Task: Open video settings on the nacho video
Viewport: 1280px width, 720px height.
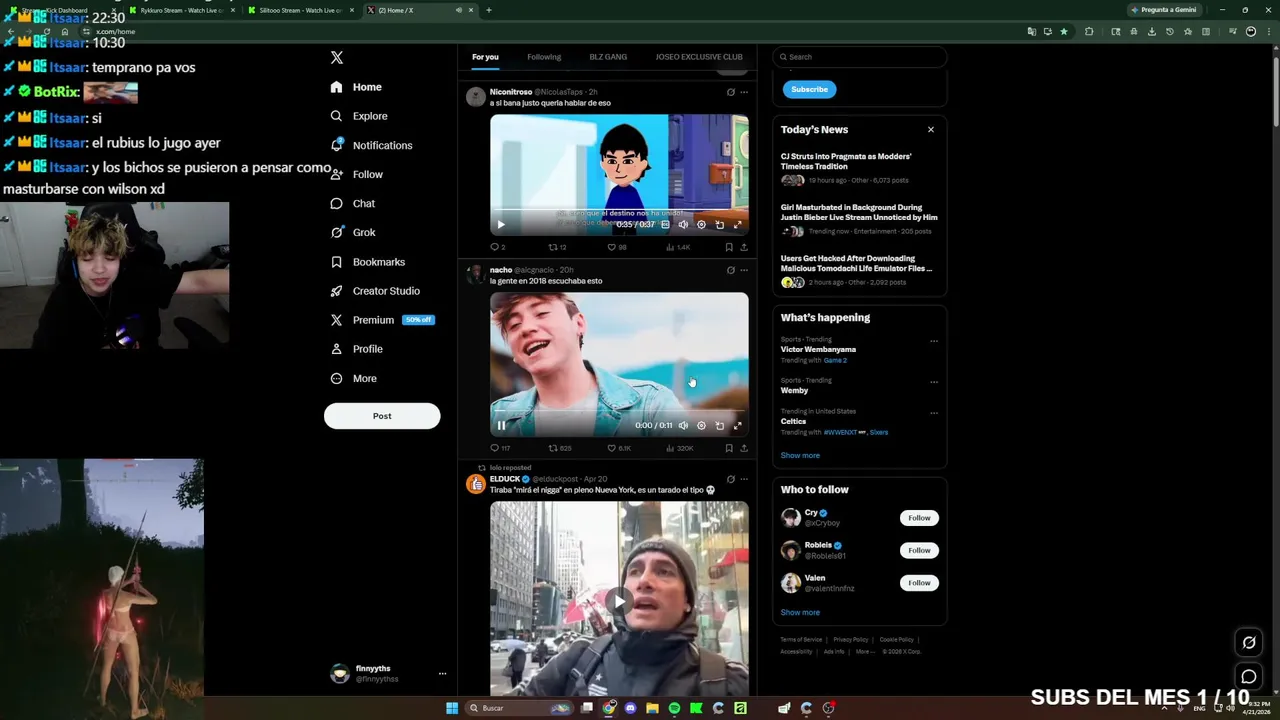Action: (701, 425)
